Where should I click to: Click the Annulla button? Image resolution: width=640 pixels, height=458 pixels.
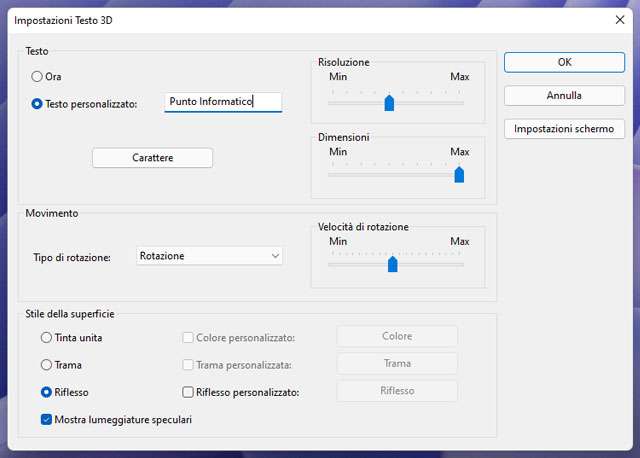coord(564,96)
